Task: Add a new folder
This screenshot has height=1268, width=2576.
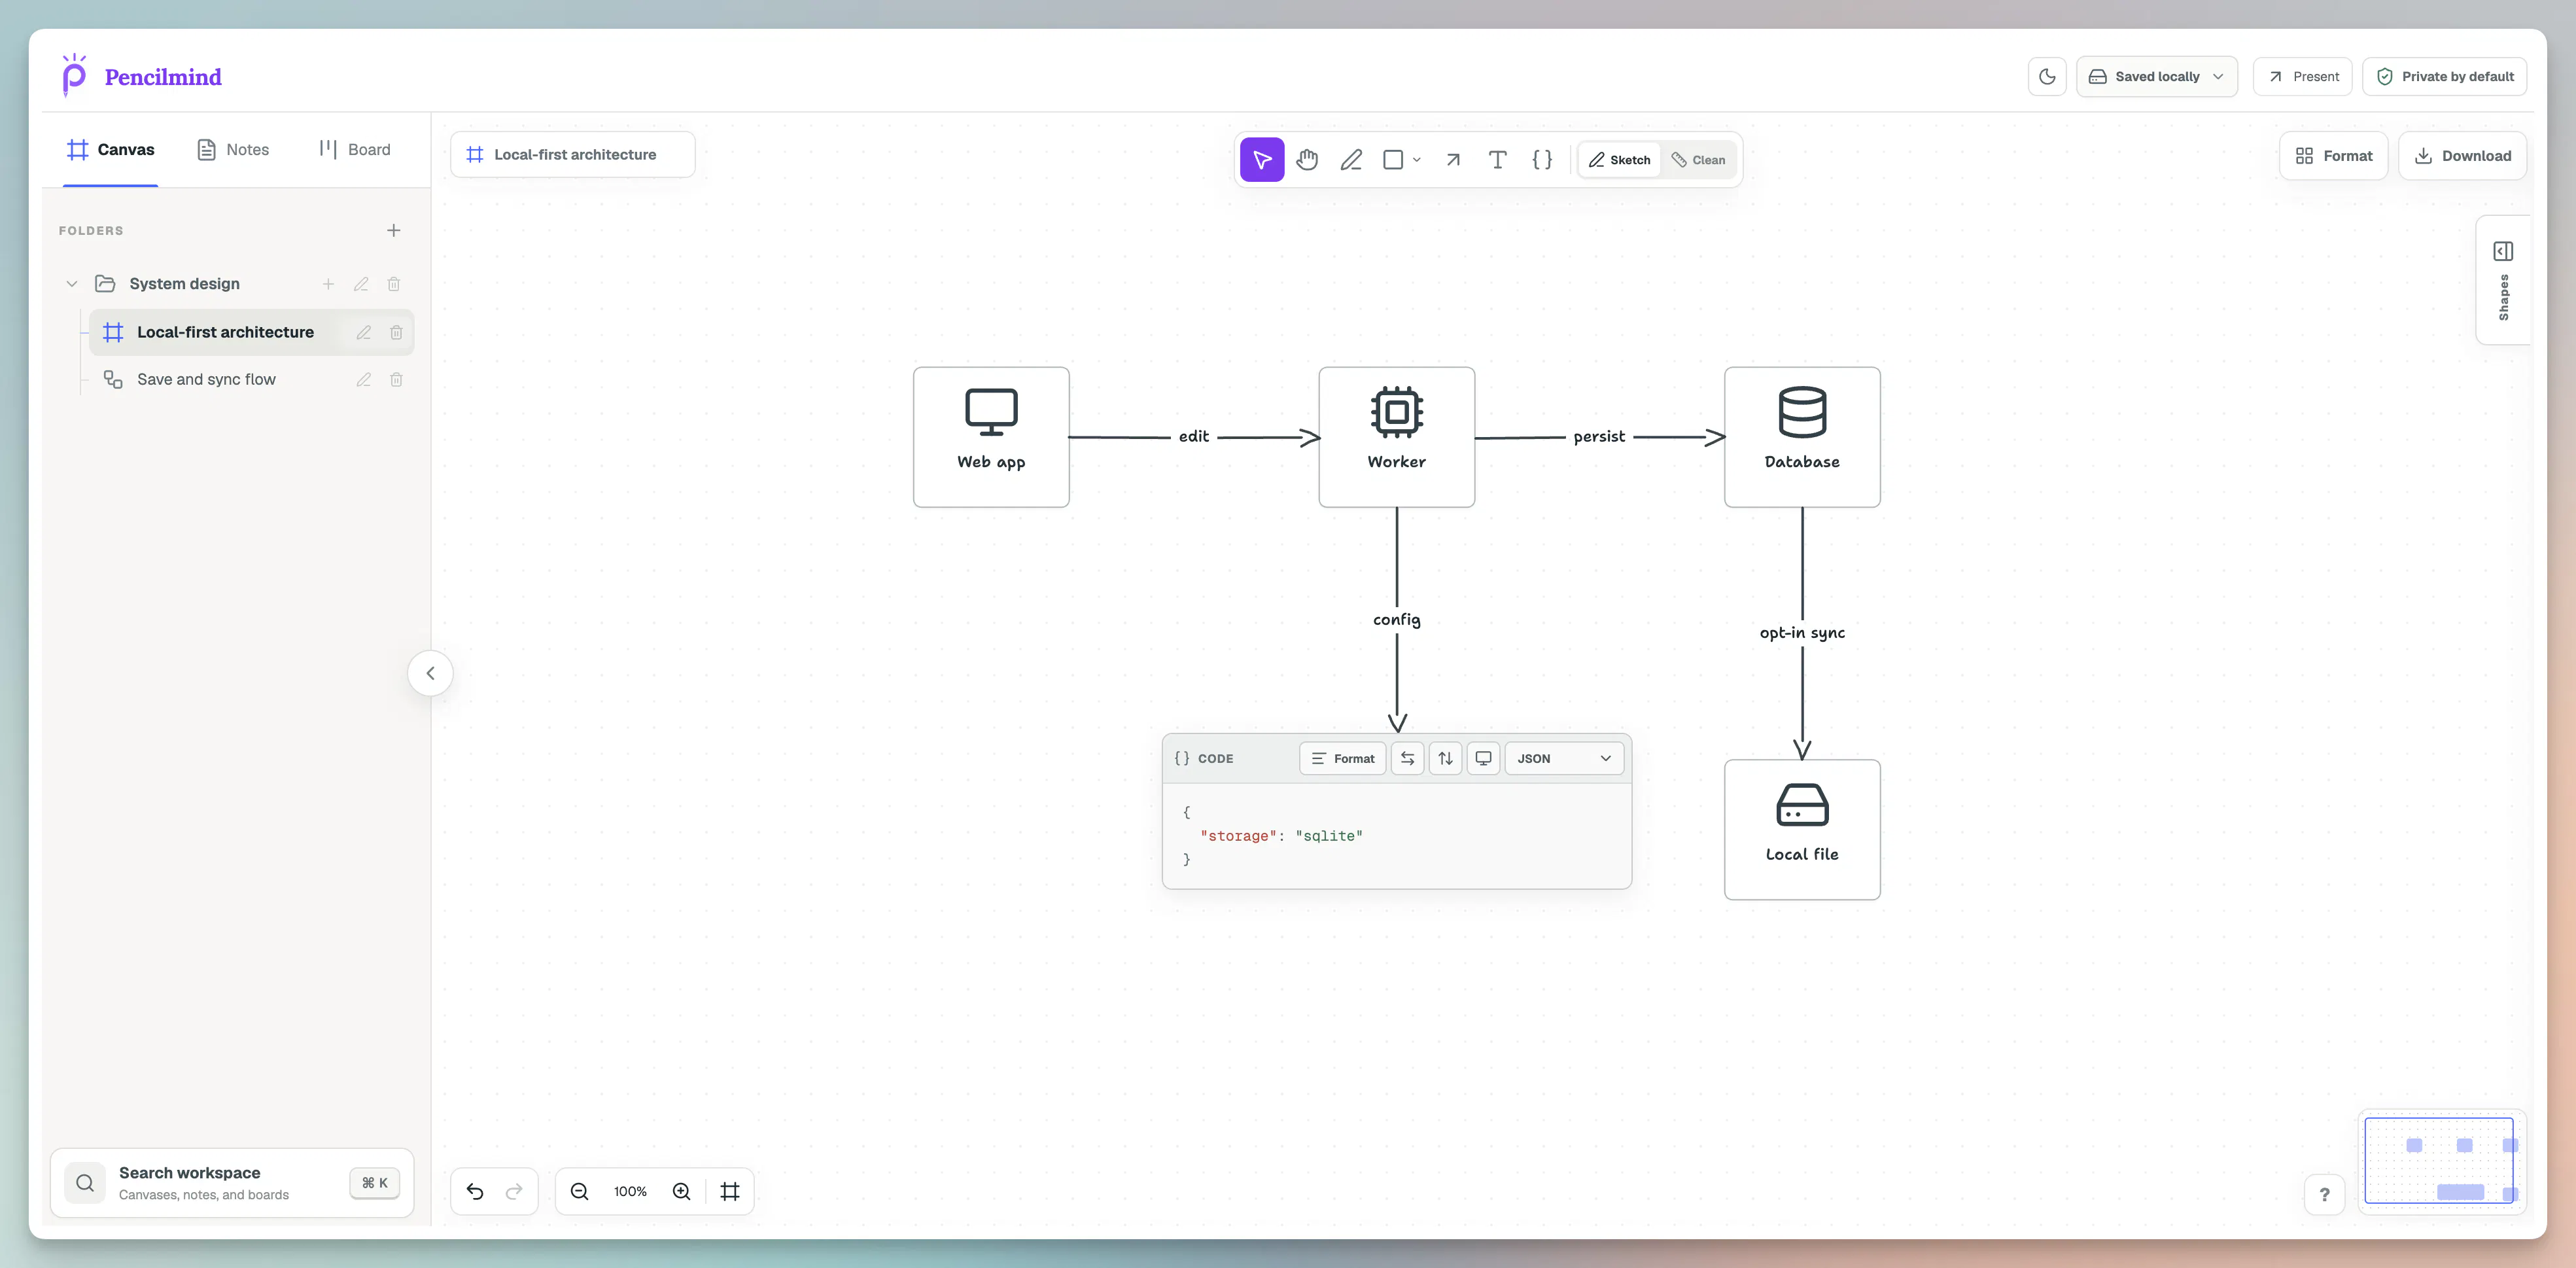Action: pyautogui.click(x=394, y=231)
